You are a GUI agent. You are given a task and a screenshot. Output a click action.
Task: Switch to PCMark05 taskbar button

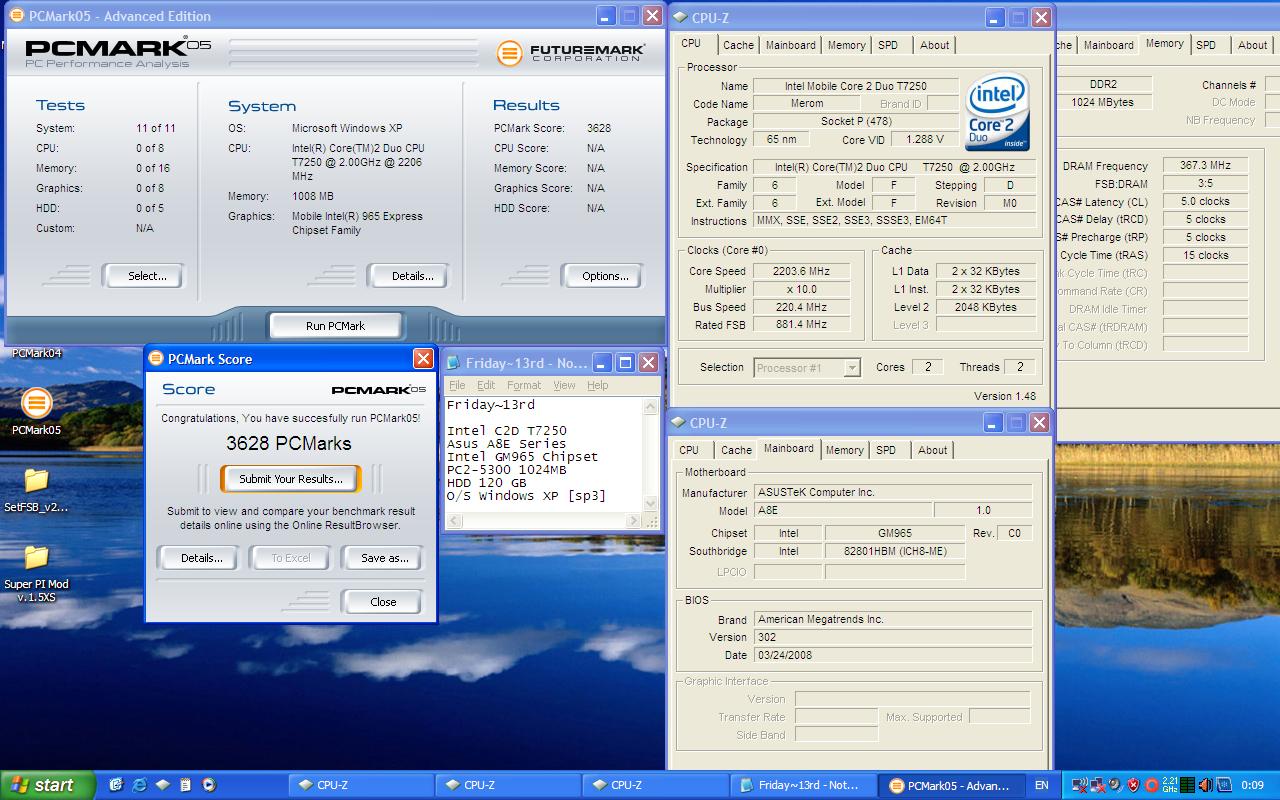[x=953, y=786]
